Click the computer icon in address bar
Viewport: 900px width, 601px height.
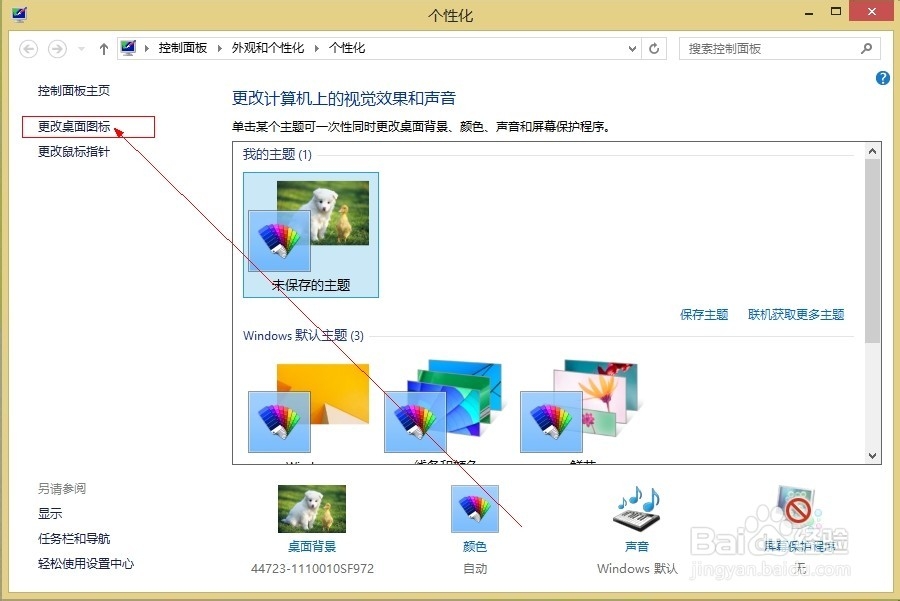coord(129,48)
